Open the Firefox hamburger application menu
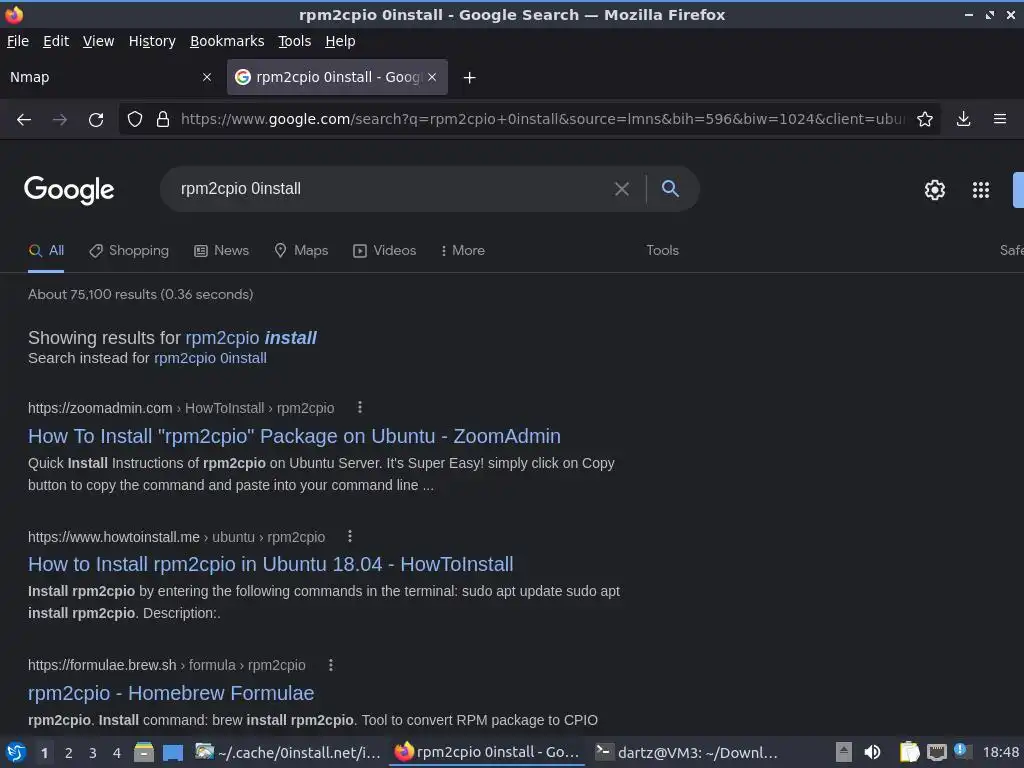This screenshot has width=1024, height=768. 1000,120
